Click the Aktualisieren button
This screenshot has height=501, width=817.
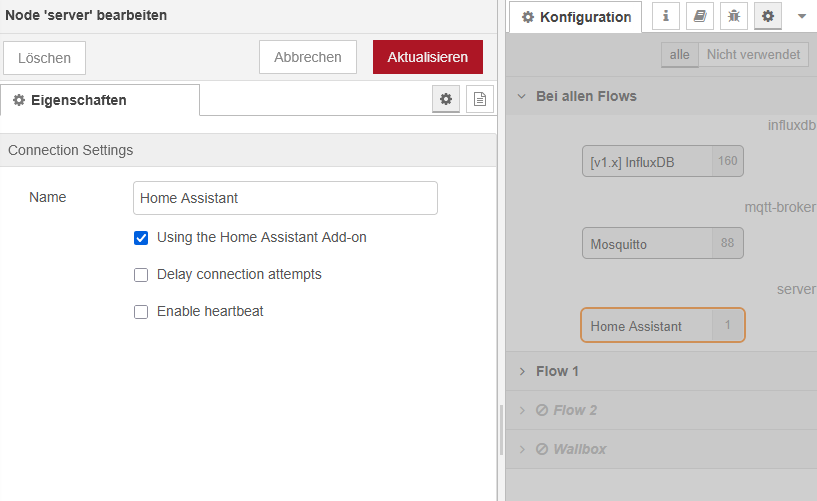click(427, 57)
